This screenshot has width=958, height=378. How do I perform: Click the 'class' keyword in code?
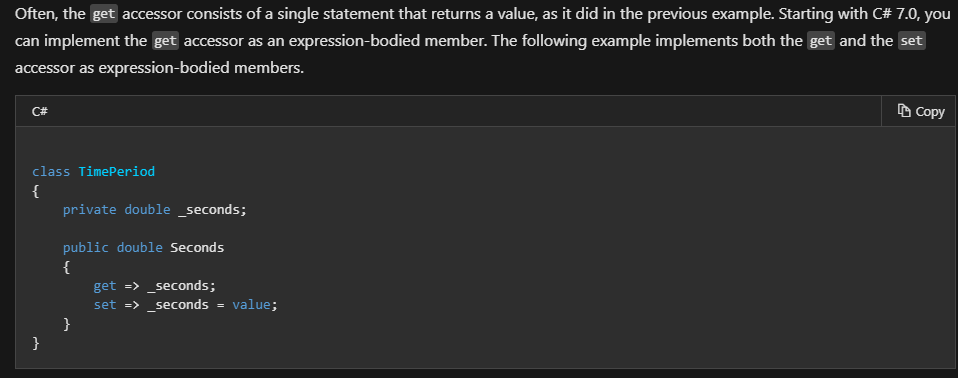51,172
